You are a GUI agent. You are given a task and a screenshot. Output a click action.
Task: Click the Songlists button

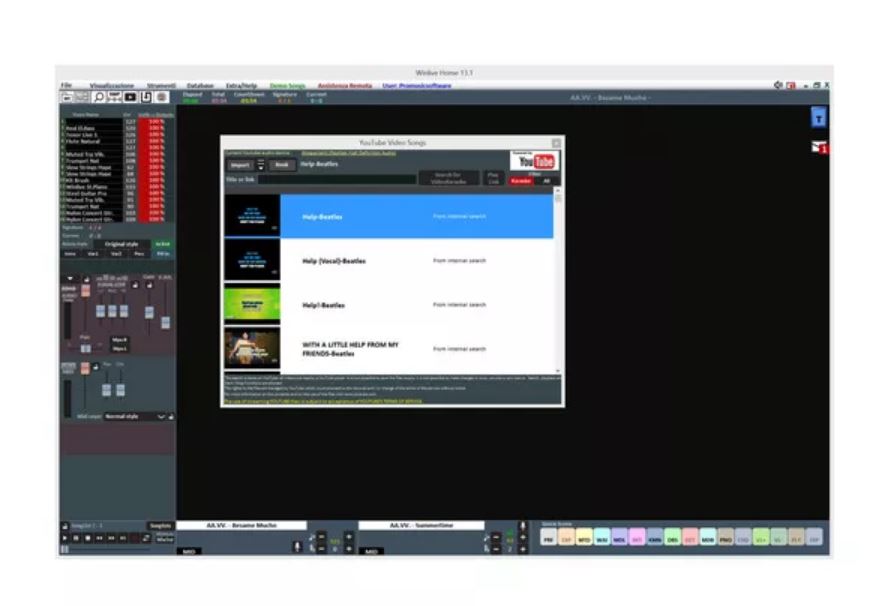tap(160, 526)
